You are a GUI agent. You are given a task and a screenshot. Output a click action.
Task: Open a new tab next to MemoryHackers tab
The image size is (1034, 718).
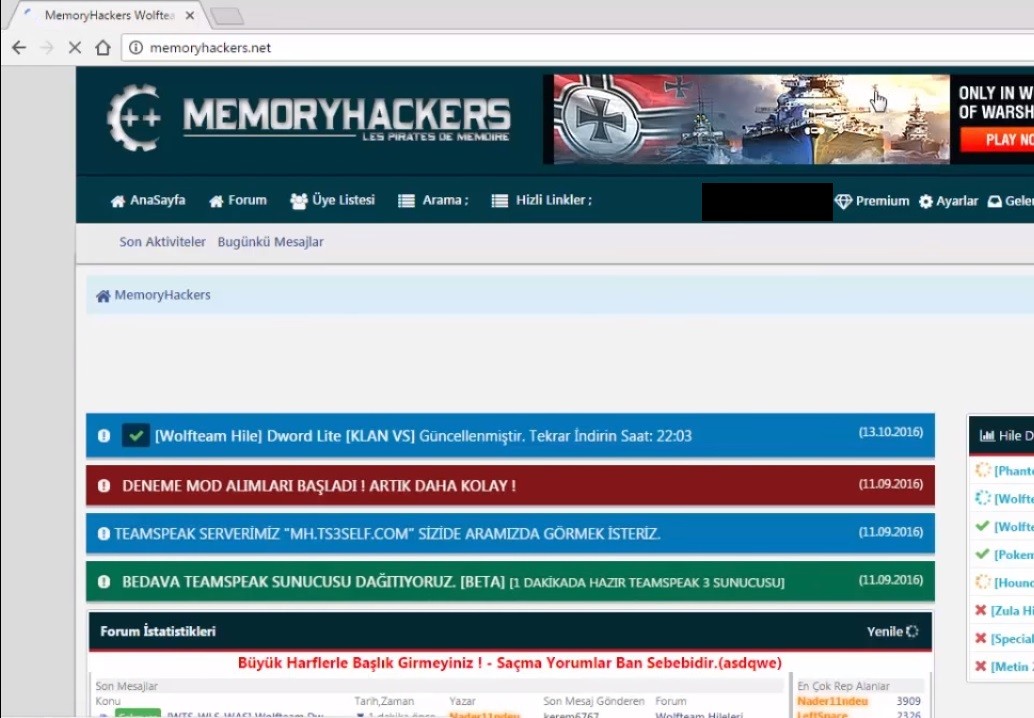228,15
